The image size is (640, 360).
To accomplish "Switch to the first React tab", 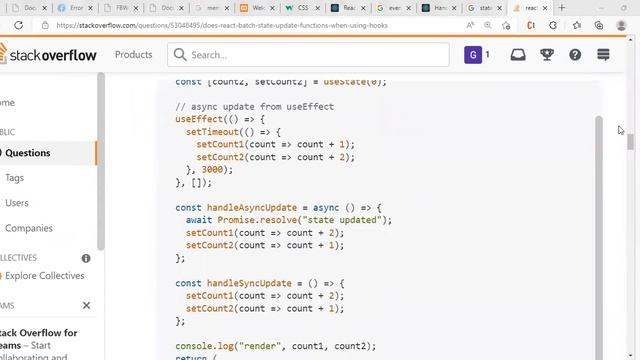I will (348, 8).
